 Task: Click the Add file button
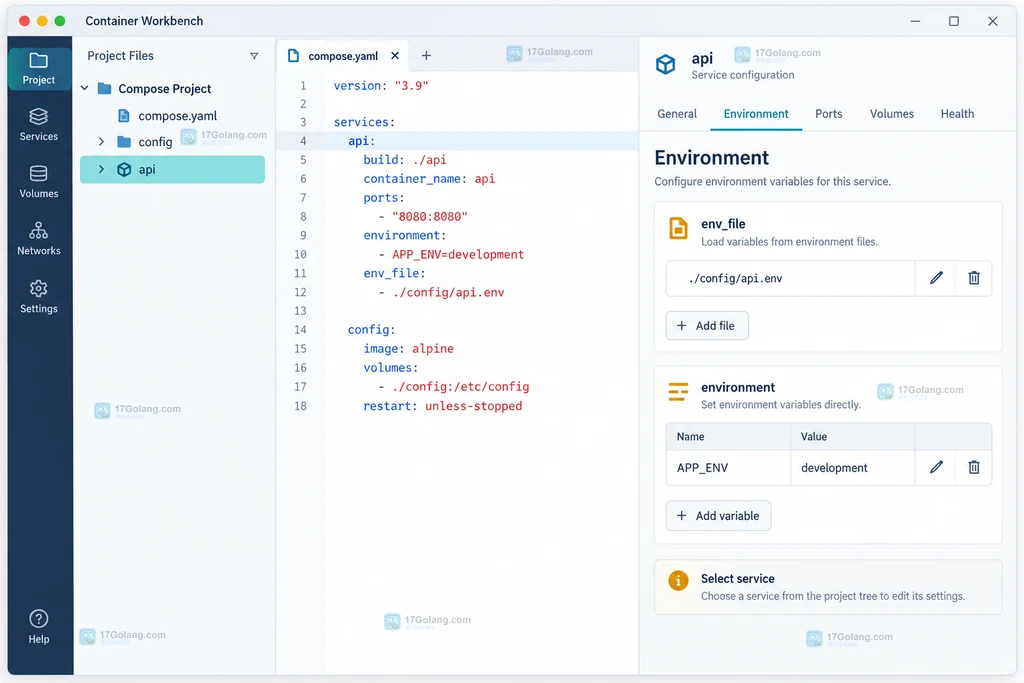[x=707, y=326]
